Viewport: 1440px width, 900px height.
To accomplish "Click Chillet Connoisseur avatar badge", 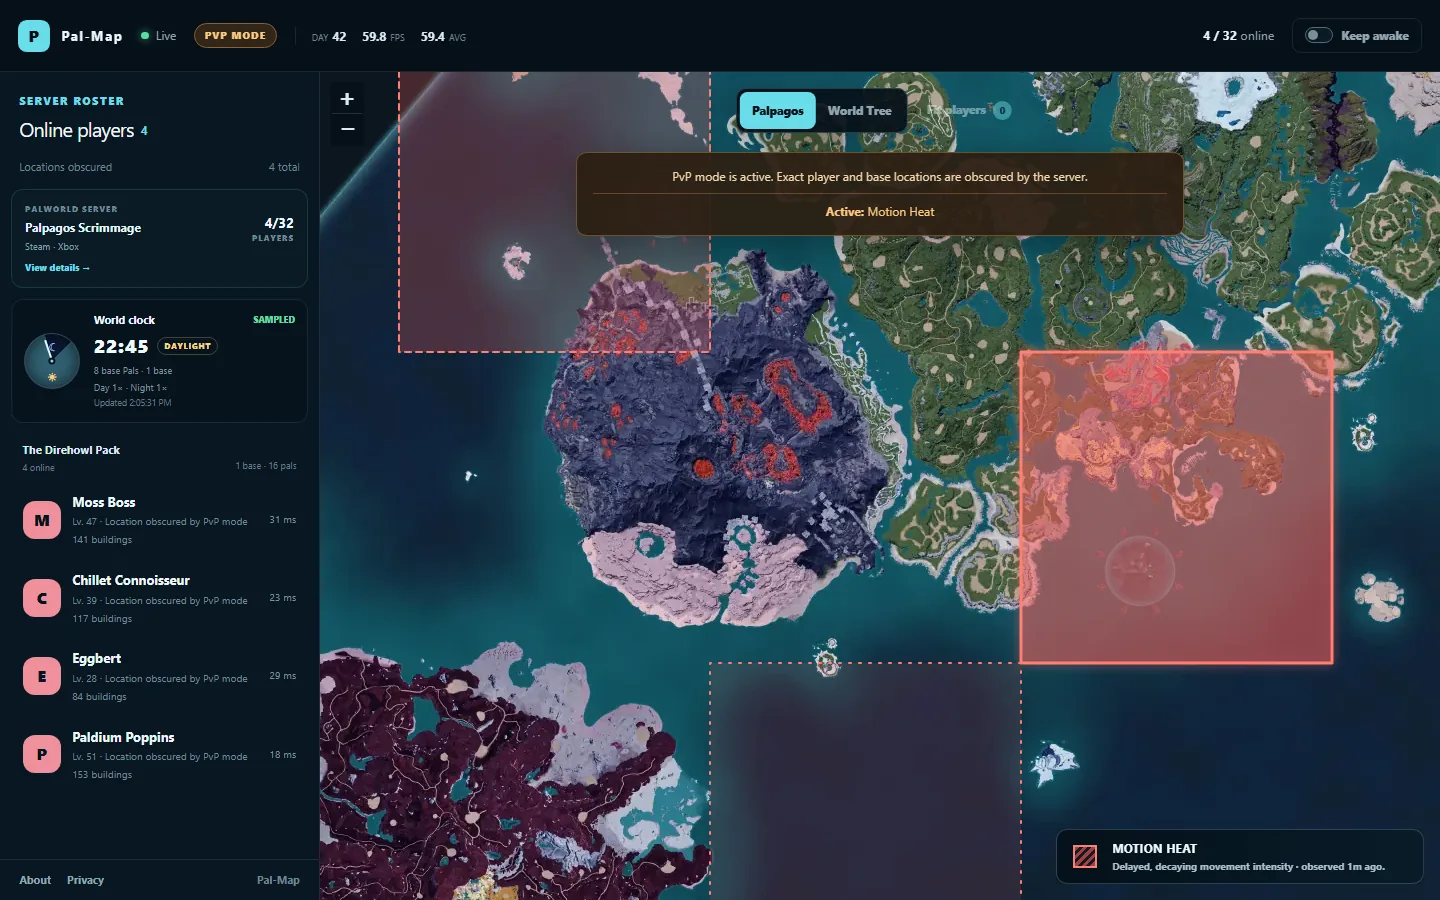I will (42, 598).
